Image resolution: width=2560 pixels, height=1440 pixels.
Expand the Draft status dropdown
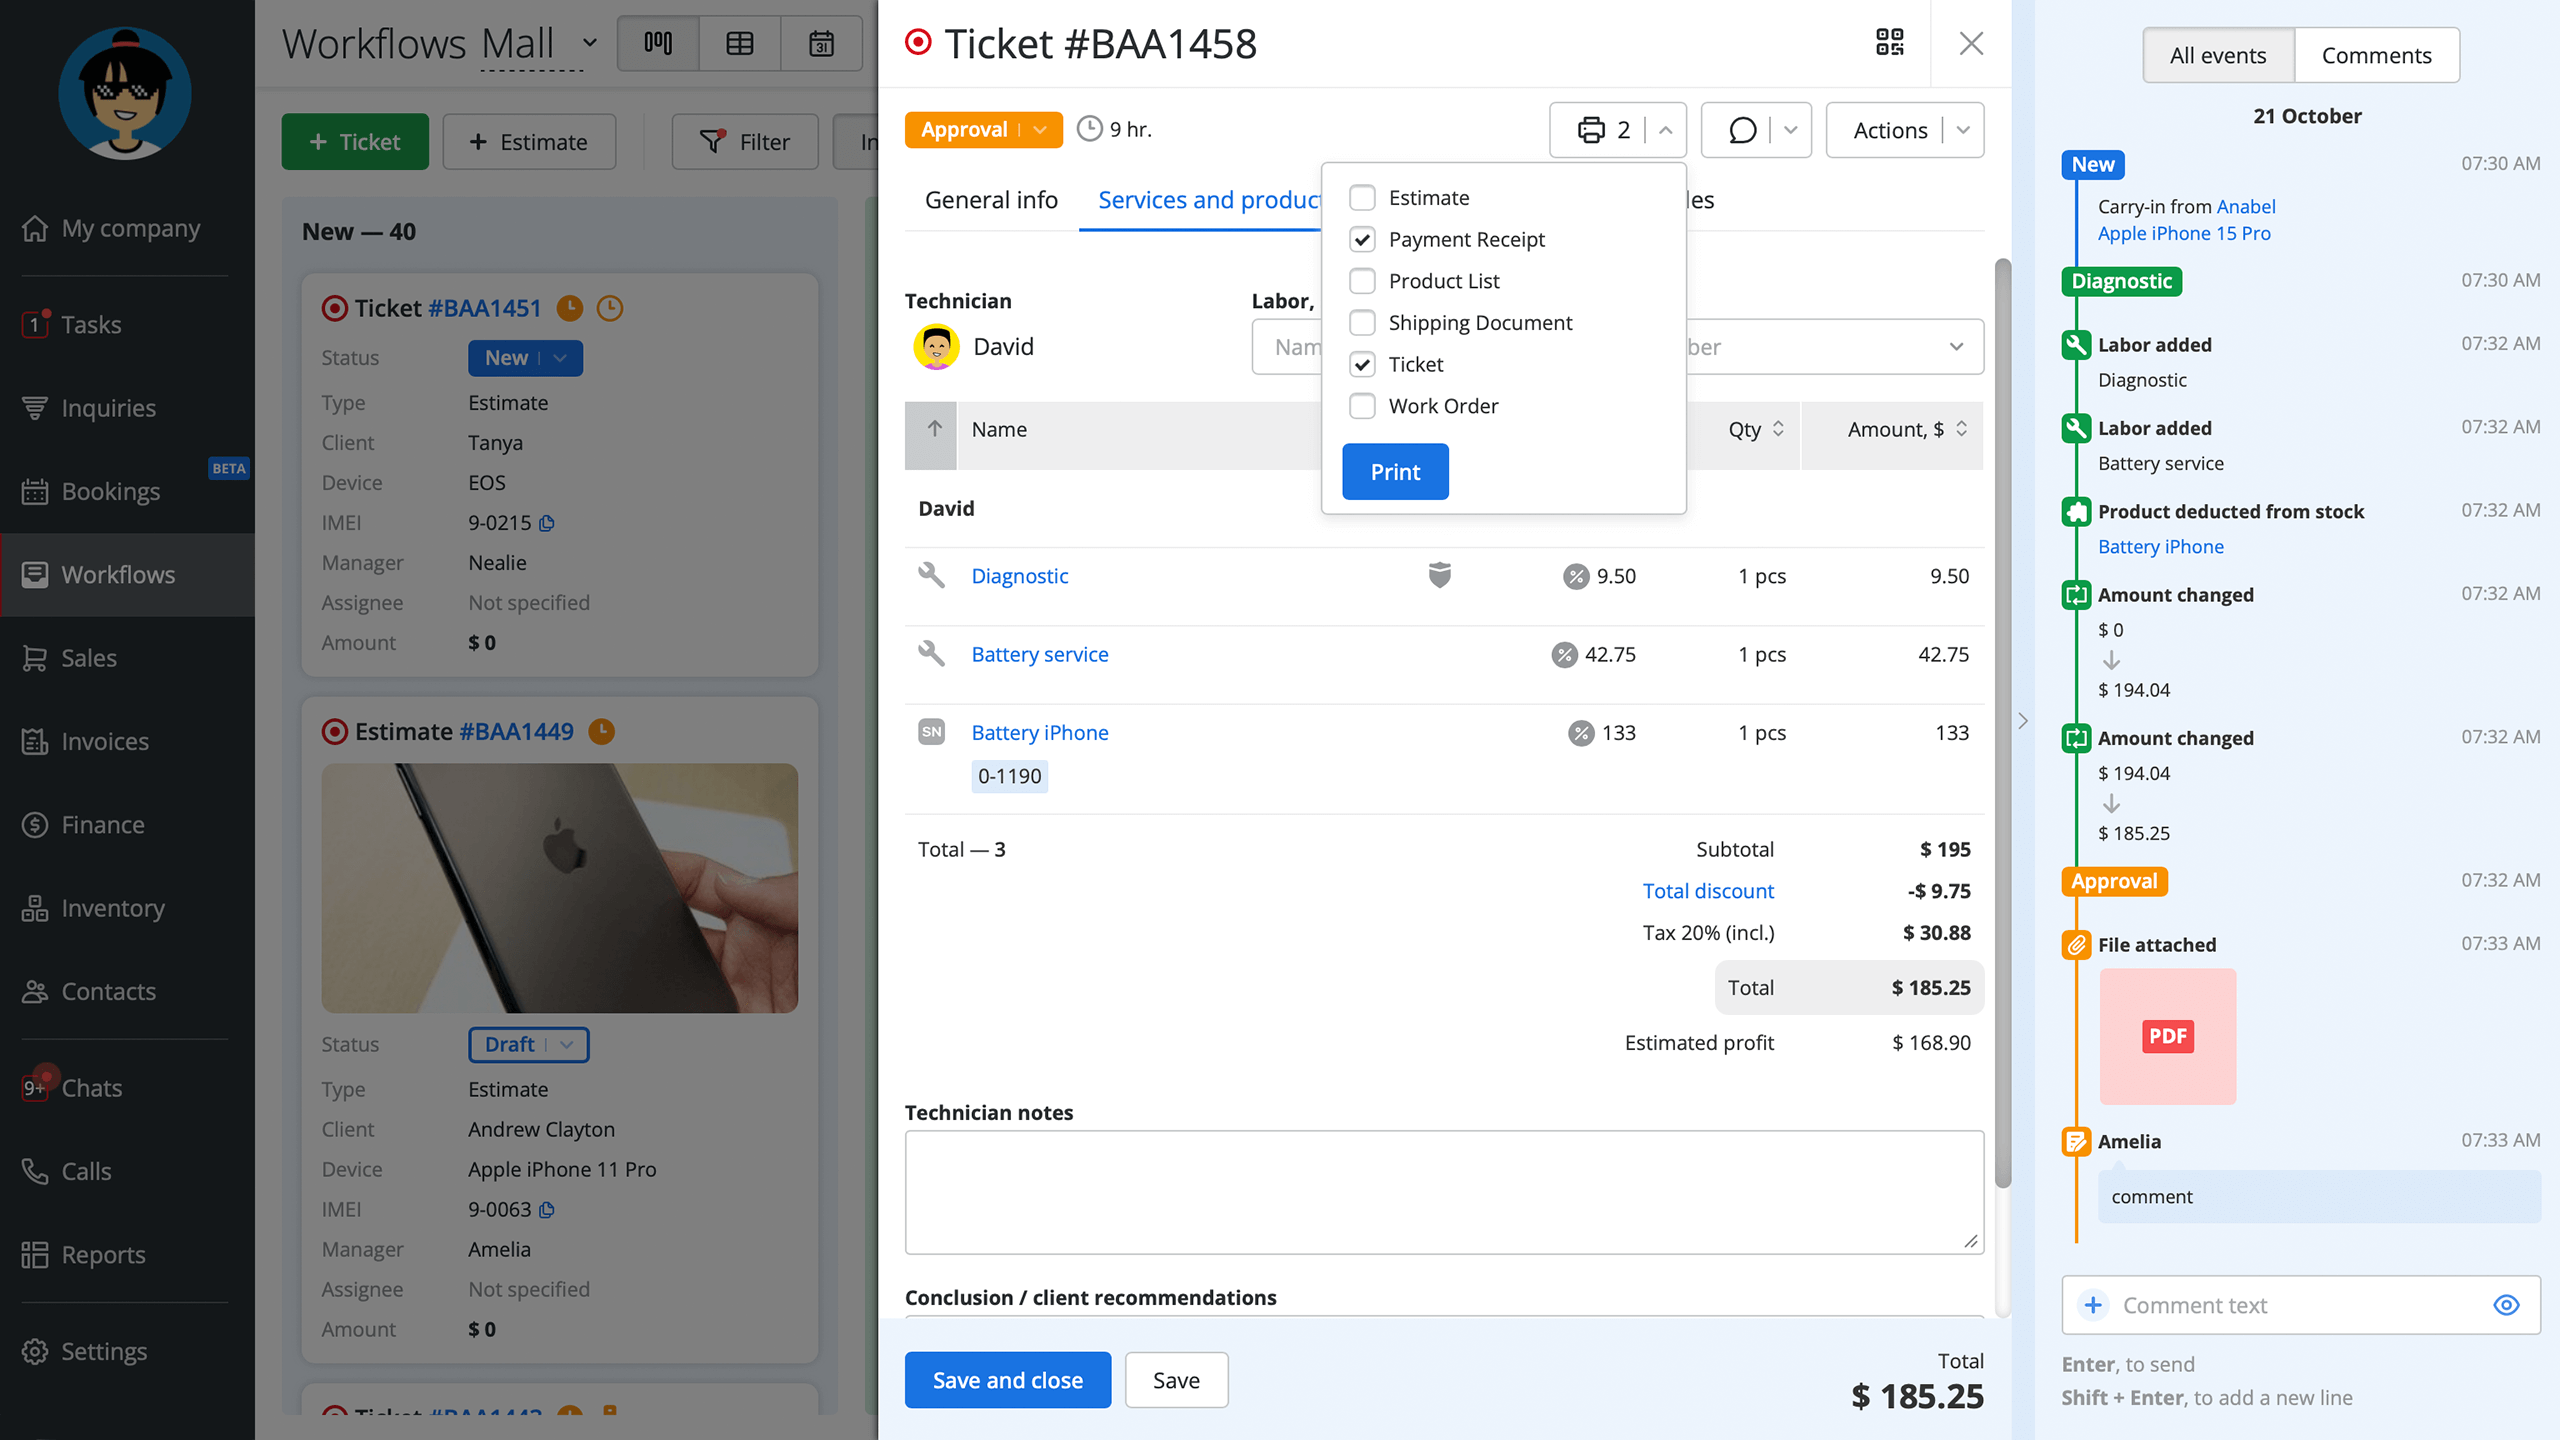tap(566, 1044)
